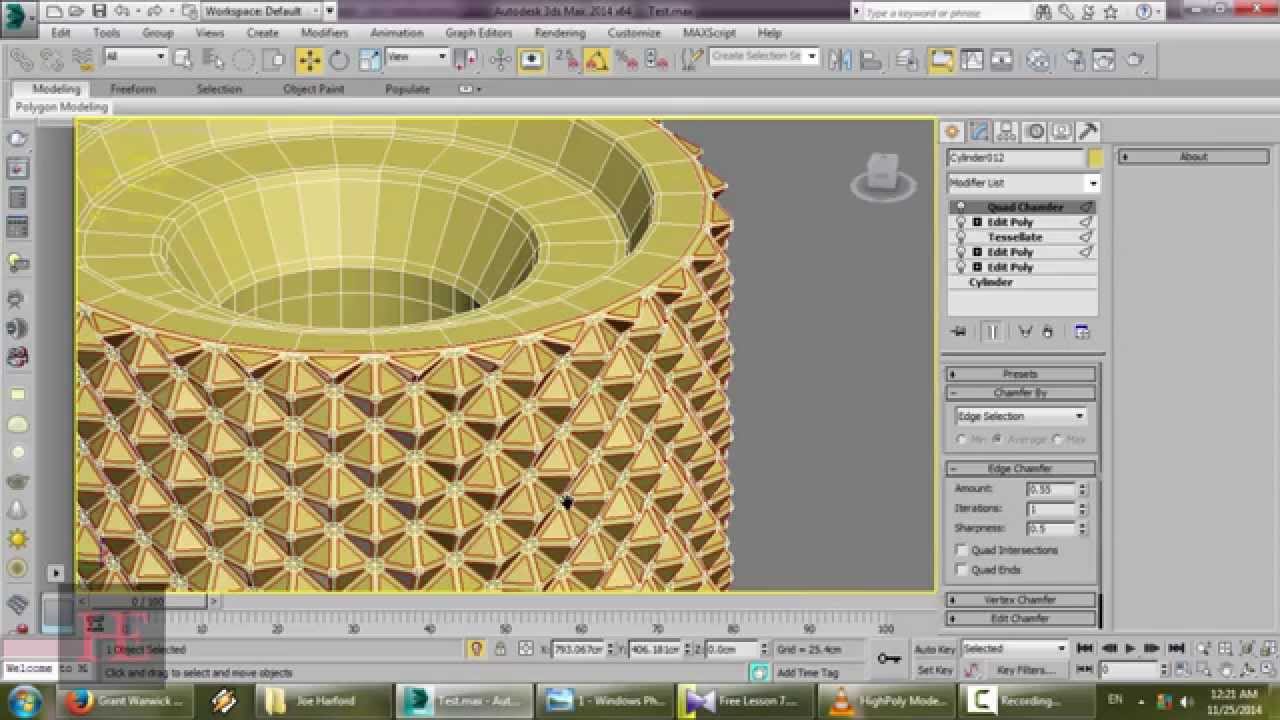Switch to the Freeform ribbon tab
Viewport: 1280px width, 720px height.
pyautogui.click(x=133, y=89)
